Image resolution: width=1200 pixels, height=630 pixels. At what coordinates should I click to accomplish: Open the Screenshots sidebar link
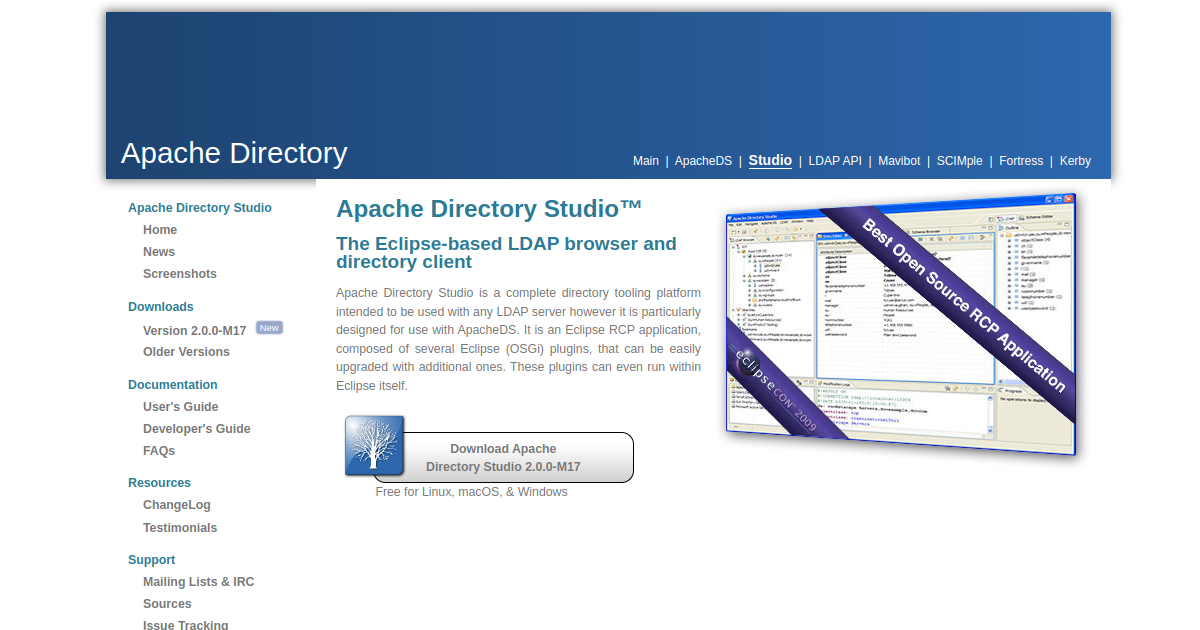pos(180,274)
